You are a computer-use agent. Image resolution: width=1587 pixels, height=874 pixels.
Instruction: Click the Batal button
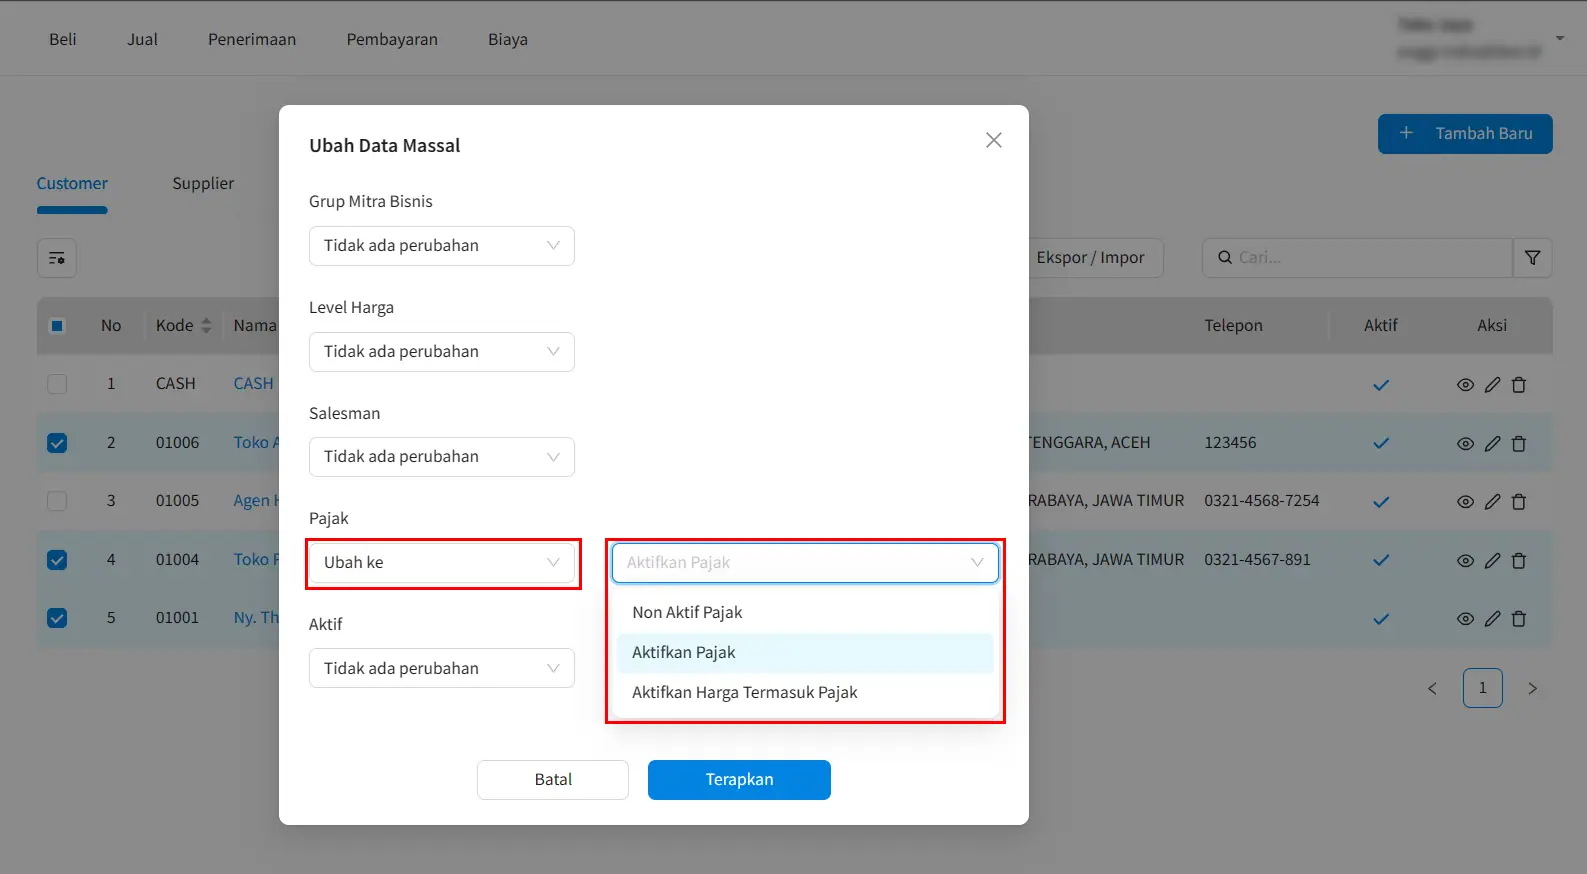point(553,780)
